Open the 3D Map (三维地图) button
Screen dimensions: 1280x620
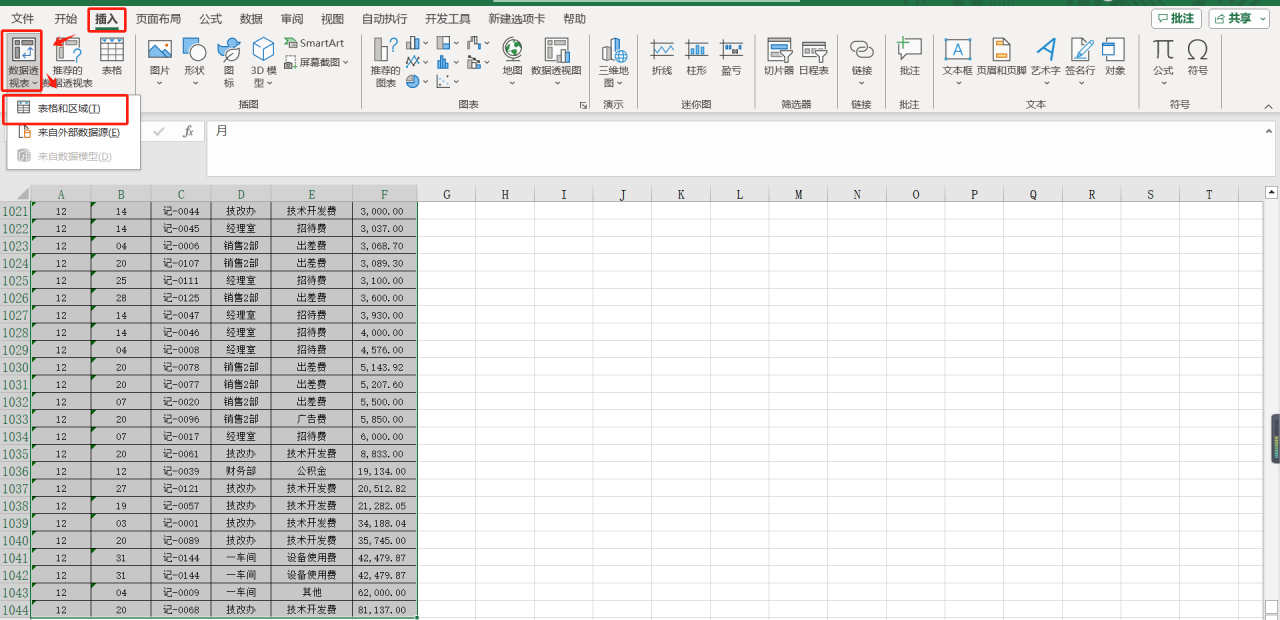[613, 63]
